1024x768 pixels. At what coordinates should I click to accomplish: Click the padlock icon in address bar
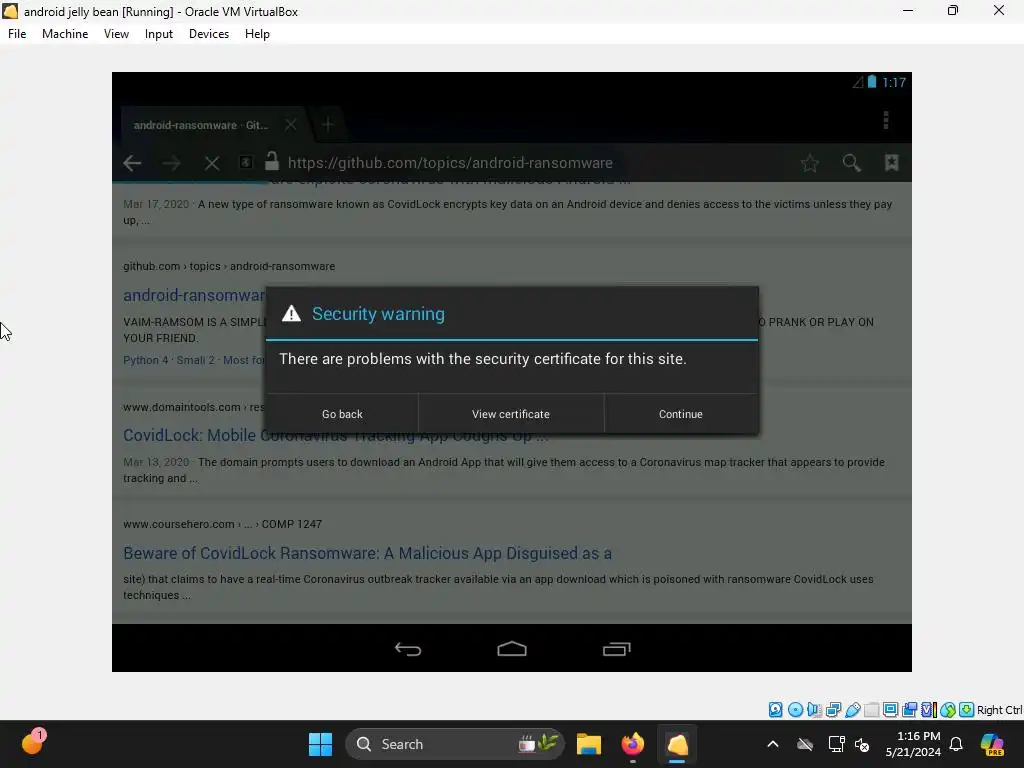pos(272,161)
